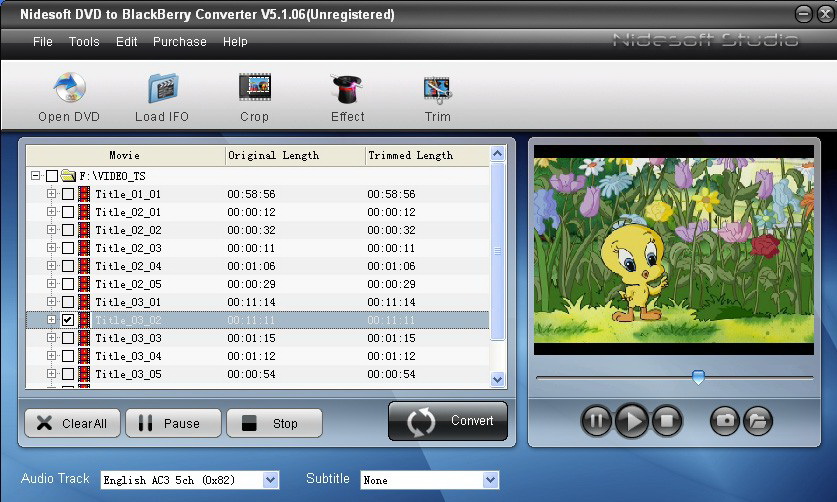The height and width of the screenshot is (502, 837).
Task: Click the preview seek slider handle
Action: click(698, 377)
